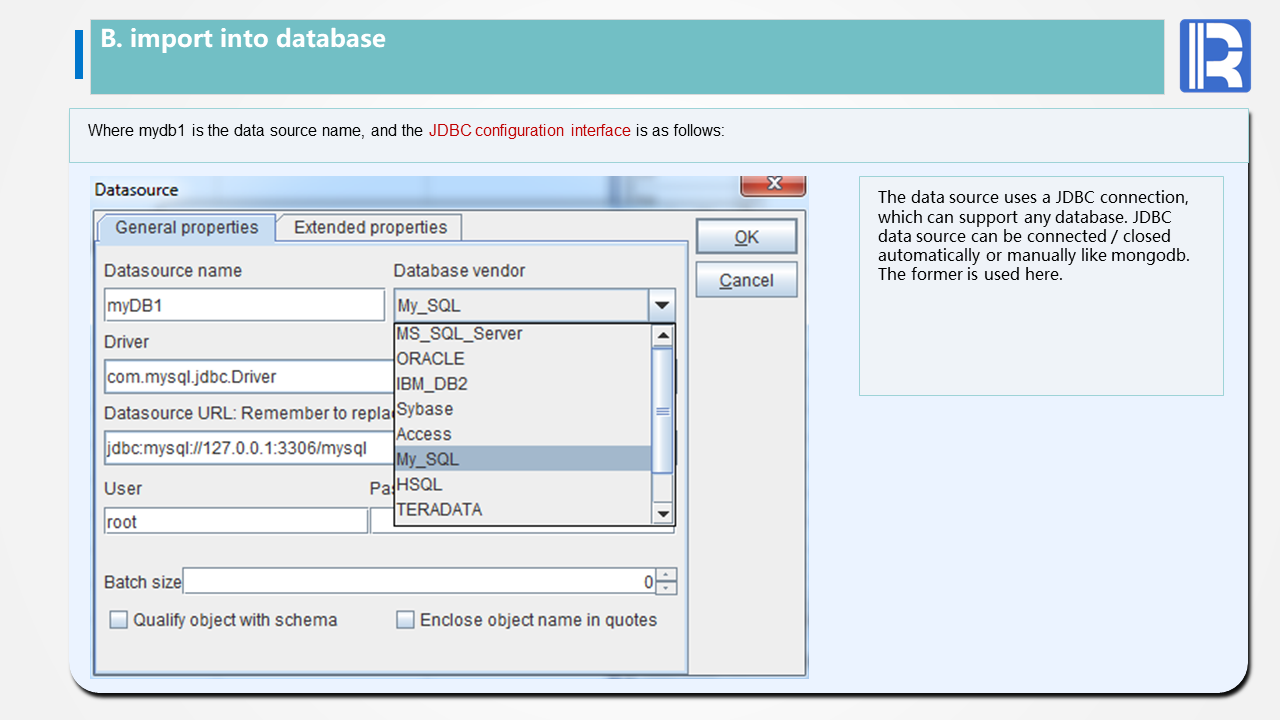Click the Datasource URL text field

click(x=248, y=449)
